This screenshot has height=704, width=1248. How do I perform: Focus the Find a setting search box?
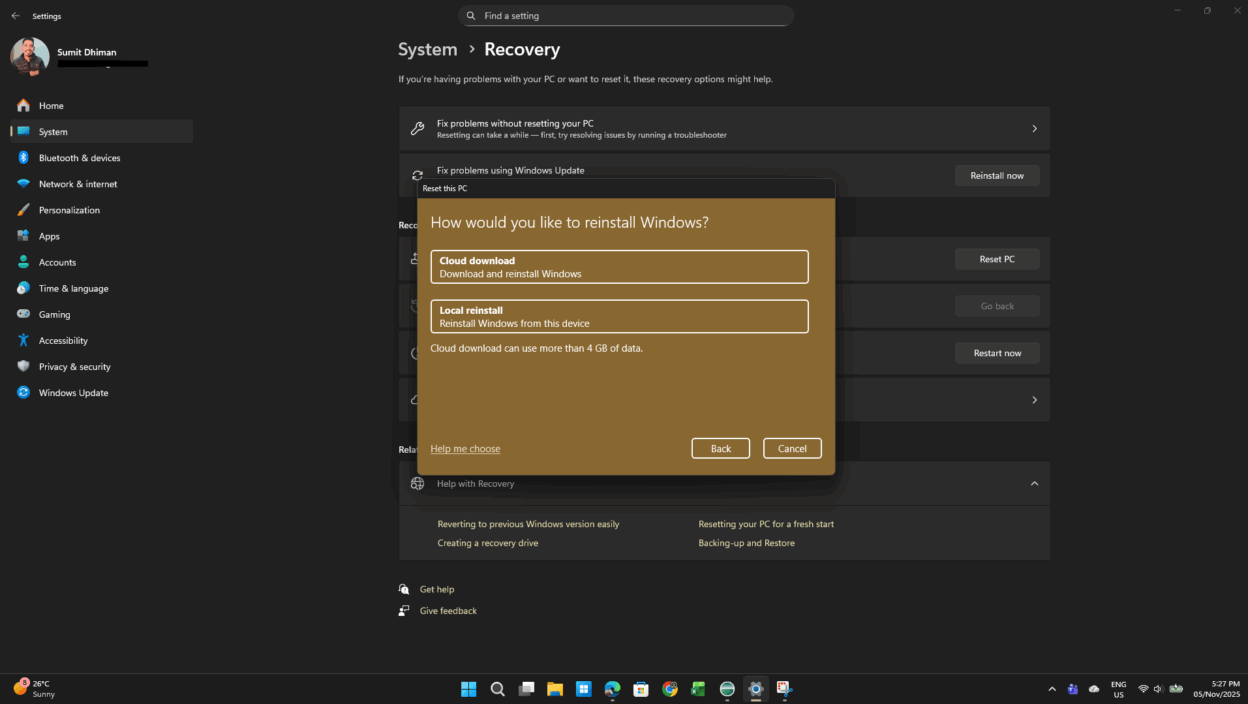[x=626, y=16]
